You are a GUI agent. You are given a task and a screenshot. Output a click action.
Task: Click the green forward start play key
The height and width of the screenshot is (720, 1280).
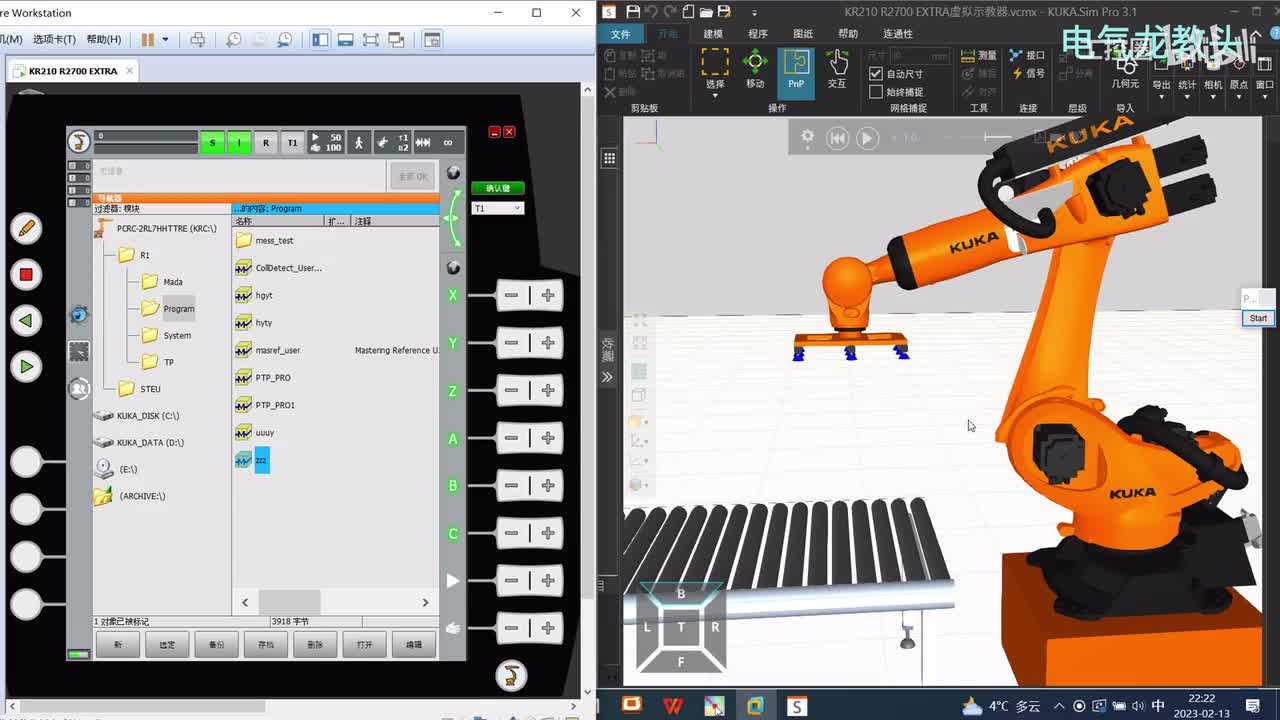click(x=26, y=367)
